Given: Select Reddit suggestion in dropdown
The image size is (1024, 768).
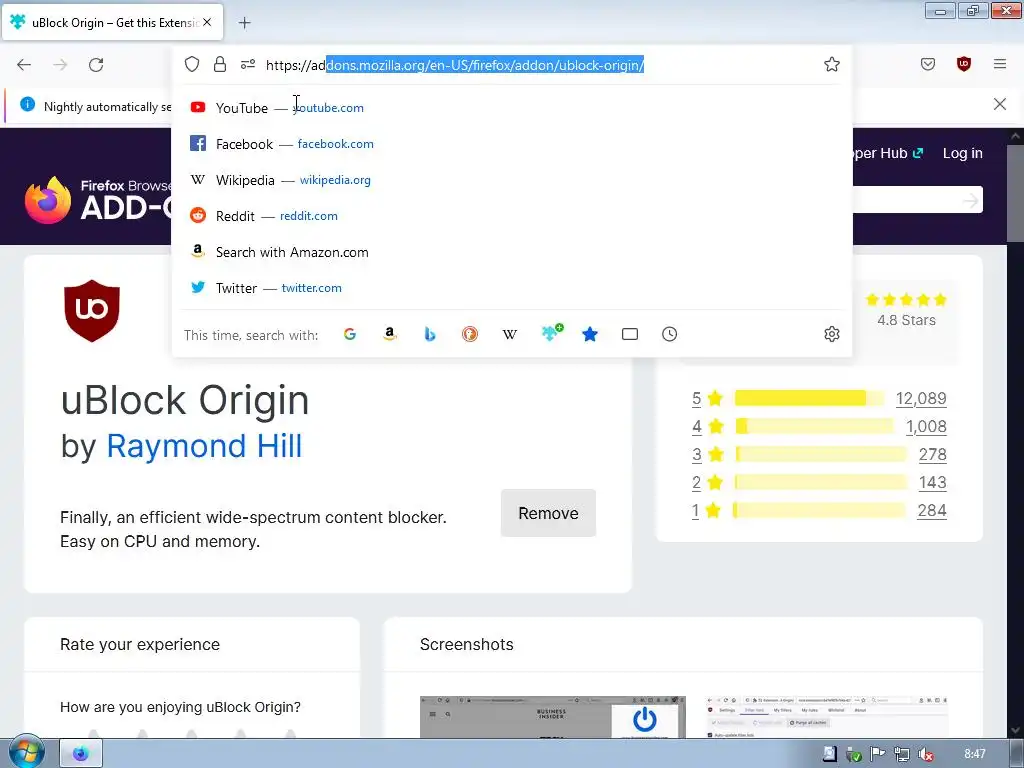Looking at the screenshot, I should (x=511, y=216).
